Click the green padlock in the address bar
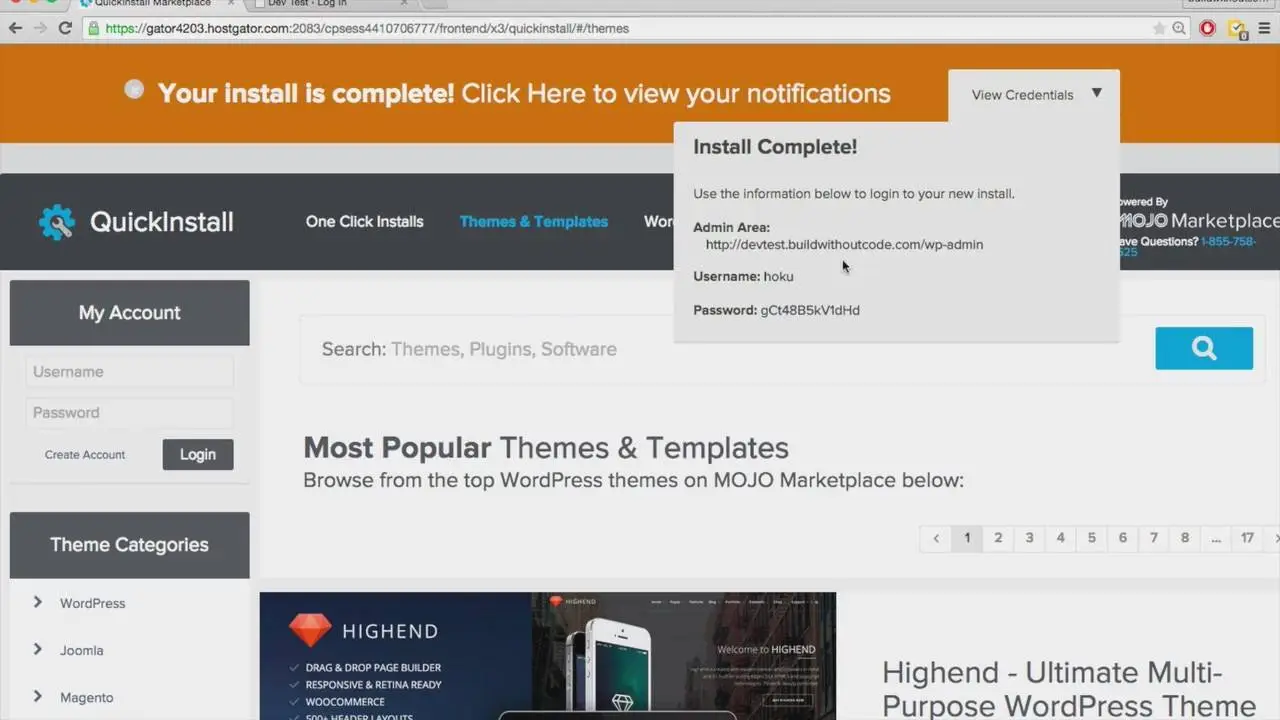 94,28
